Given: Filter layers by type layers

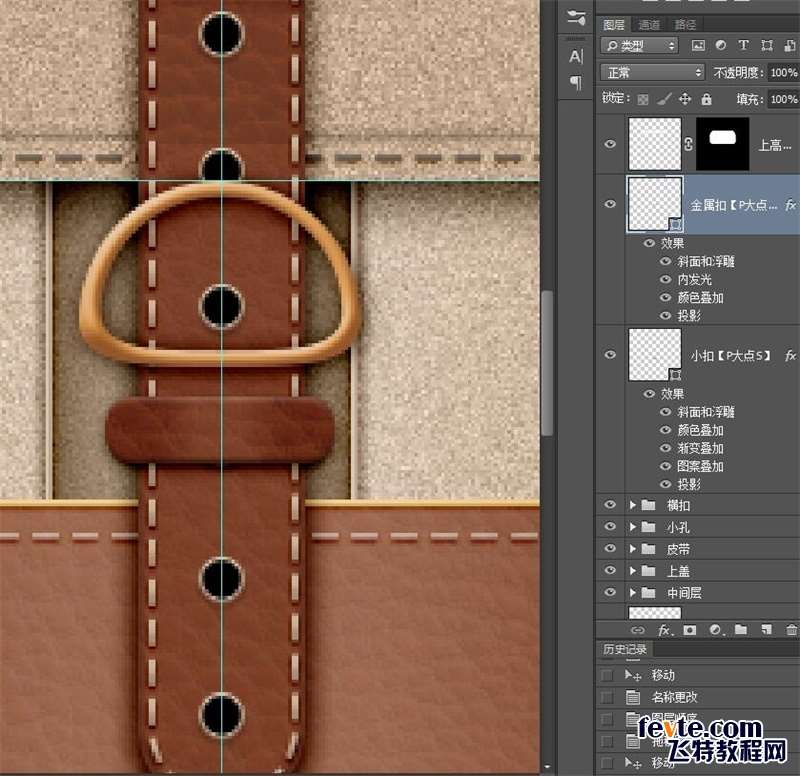Looking at the screenshot, I should (743, 45).
